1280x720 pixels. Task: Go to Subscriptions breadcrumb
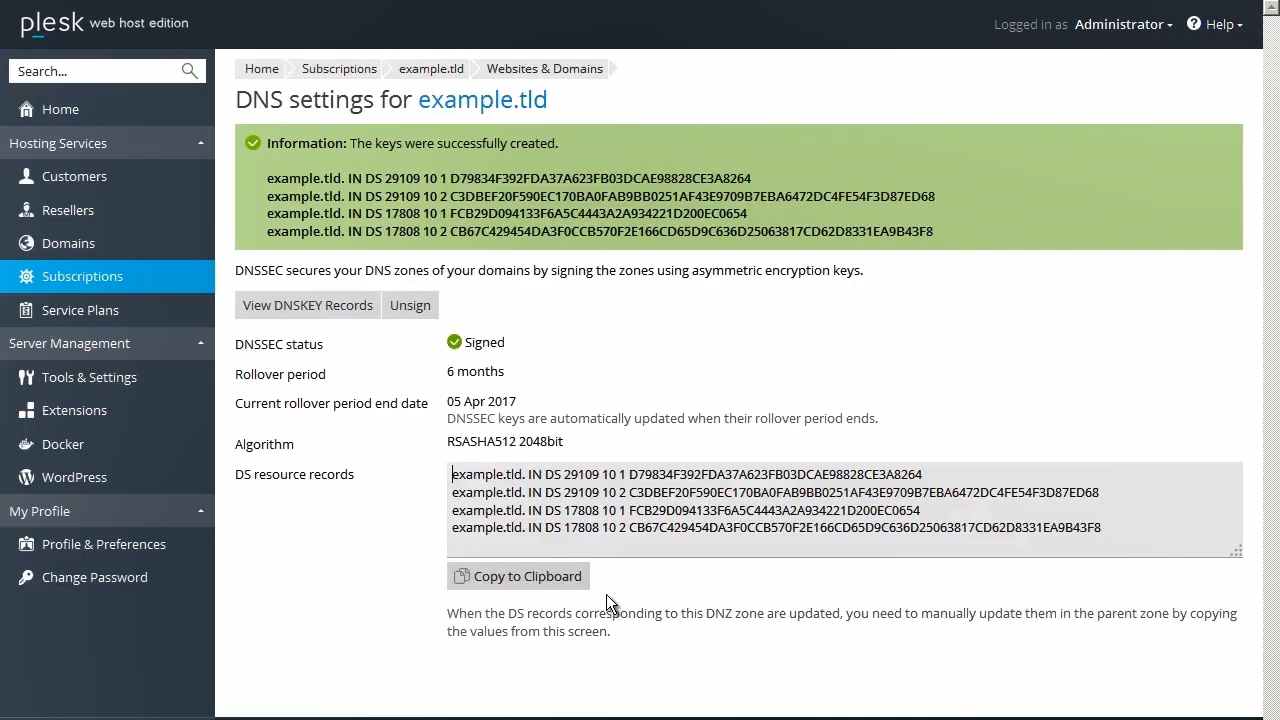339,69
